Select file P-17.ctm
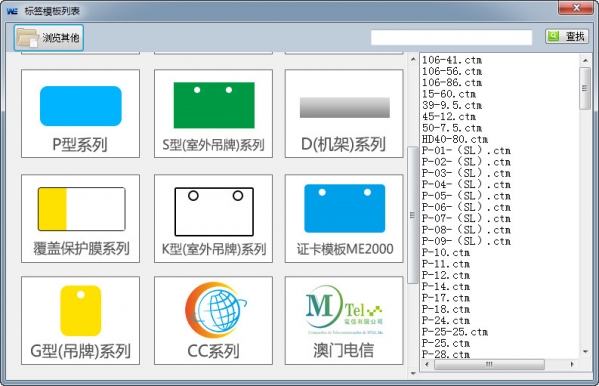Viewport: 599px width, 386px height. pos(446,298)
